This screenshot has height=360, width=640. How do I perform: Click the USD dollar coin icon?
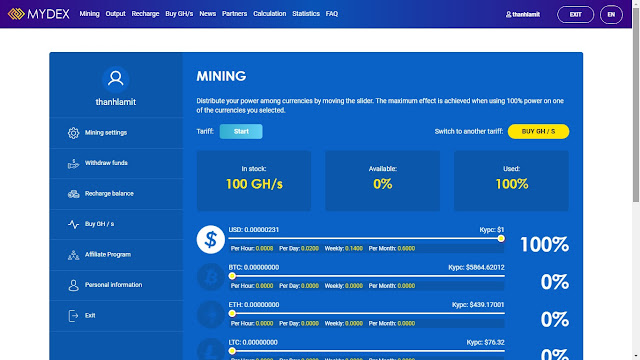(x=211, y=240)
